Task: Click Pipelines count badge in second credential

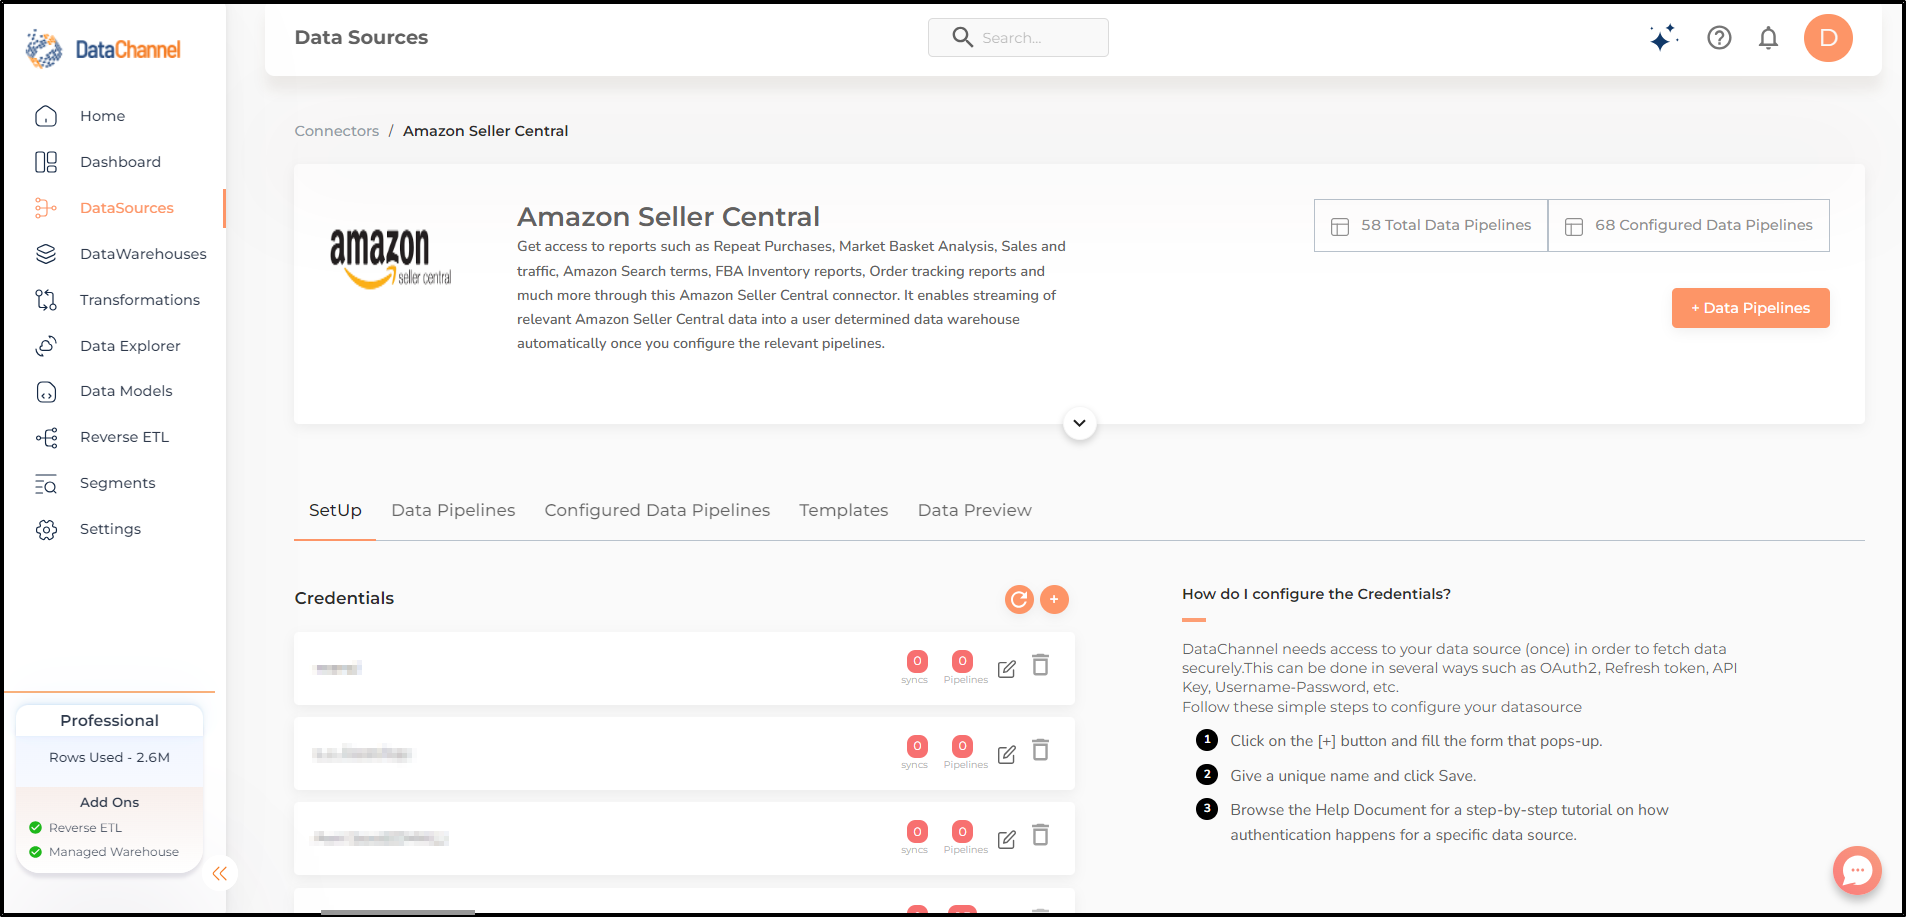Action: coord(962,746)
